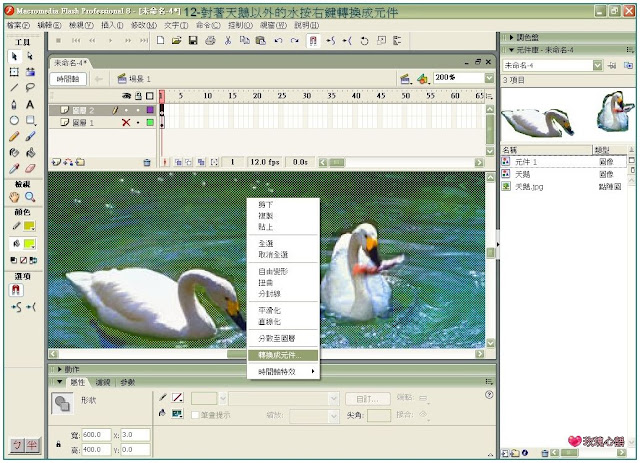The image size is (640, 463).
Task: Select the Lasso tool
Action: (30, 88)
